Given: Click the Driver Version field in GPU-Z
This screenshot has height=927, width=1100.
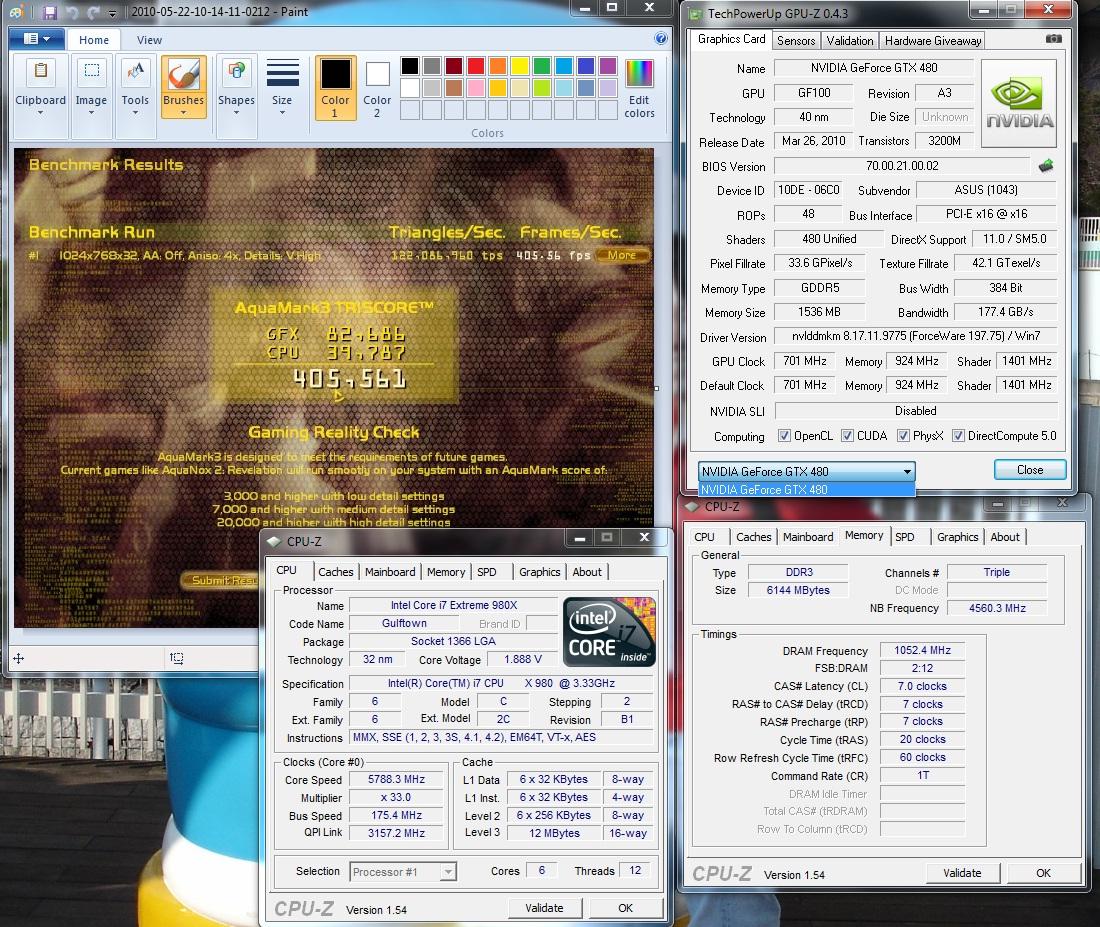Looking at the screenshot, I should [x=915, y=336].
